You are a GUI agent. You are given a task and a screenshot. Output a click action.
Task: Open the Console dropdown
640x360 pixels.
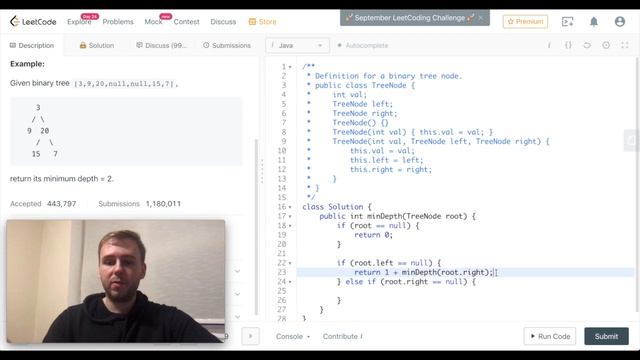click(x=293, y=336)
